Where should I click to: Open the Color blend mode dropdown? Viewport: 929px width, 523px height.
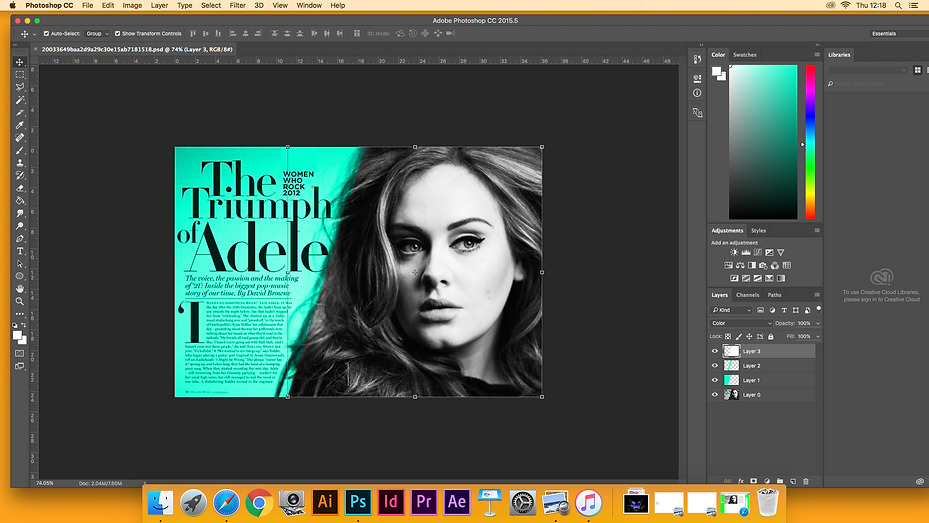coord(741,323)
